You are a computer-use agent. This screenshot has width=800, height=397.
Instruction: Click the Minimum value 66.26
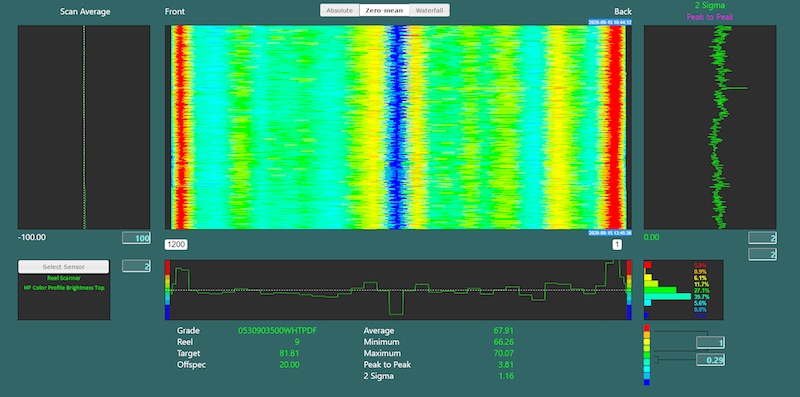pos(504,342)
